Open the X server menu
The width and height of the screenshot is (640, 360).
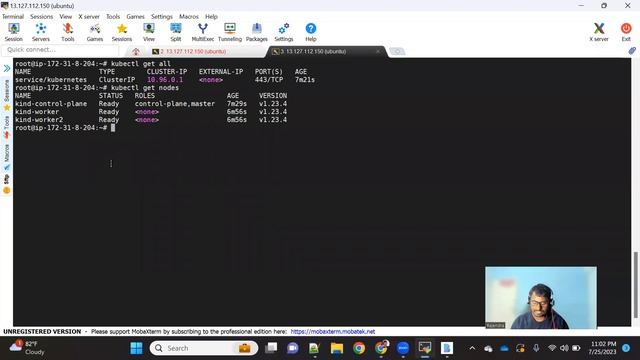[89, 16]
